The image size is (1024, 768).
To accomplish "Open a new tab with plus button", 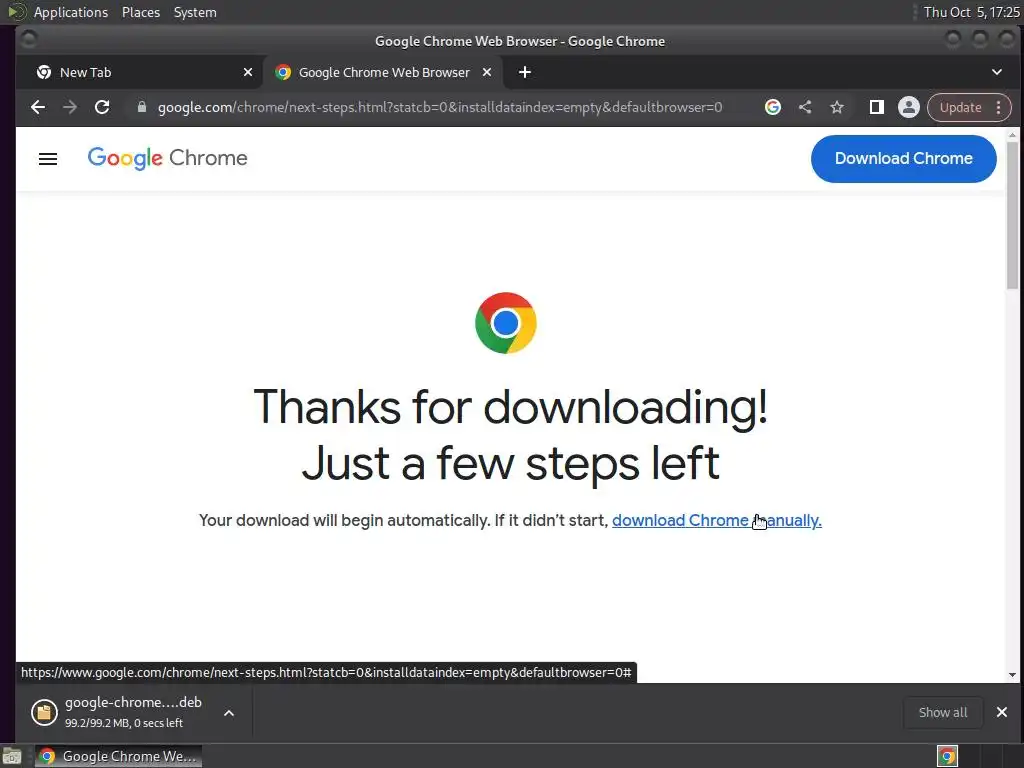I will pyautogui.click(x=524, y=72).
